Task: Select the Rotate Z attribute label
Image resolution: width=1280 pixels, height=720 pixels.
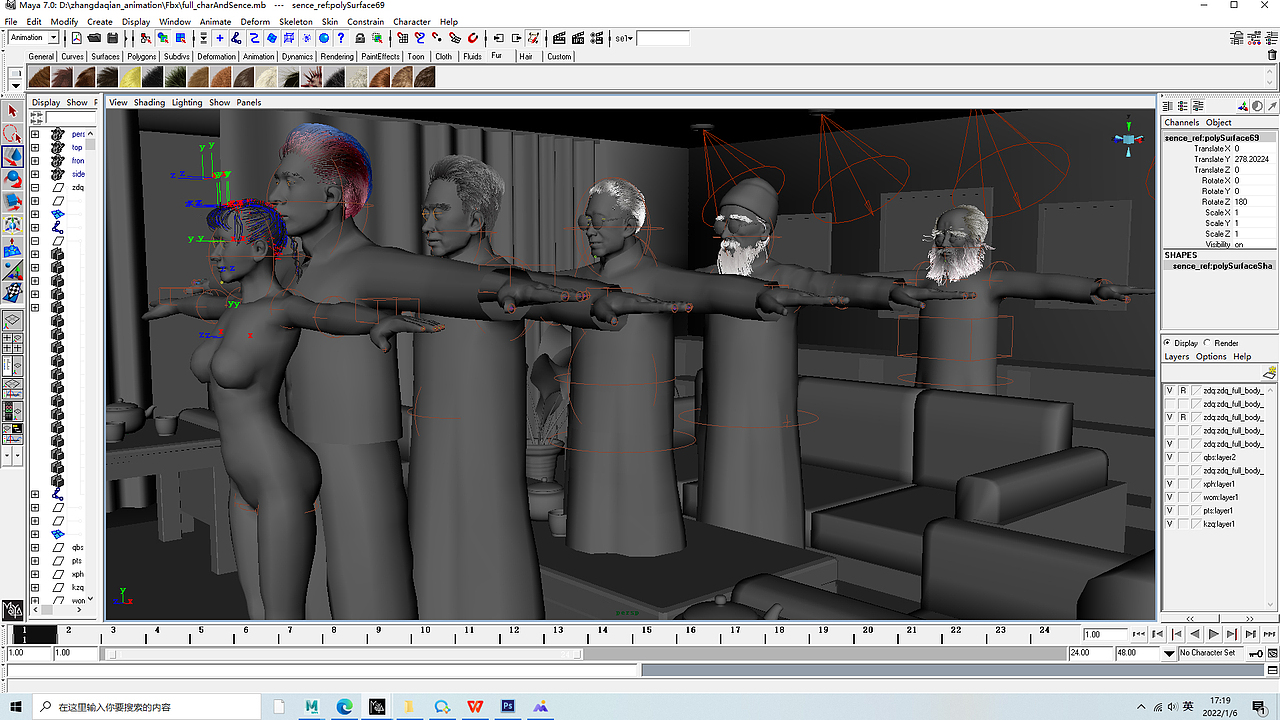Action: pyautogui.click(x=1217, y=202)
